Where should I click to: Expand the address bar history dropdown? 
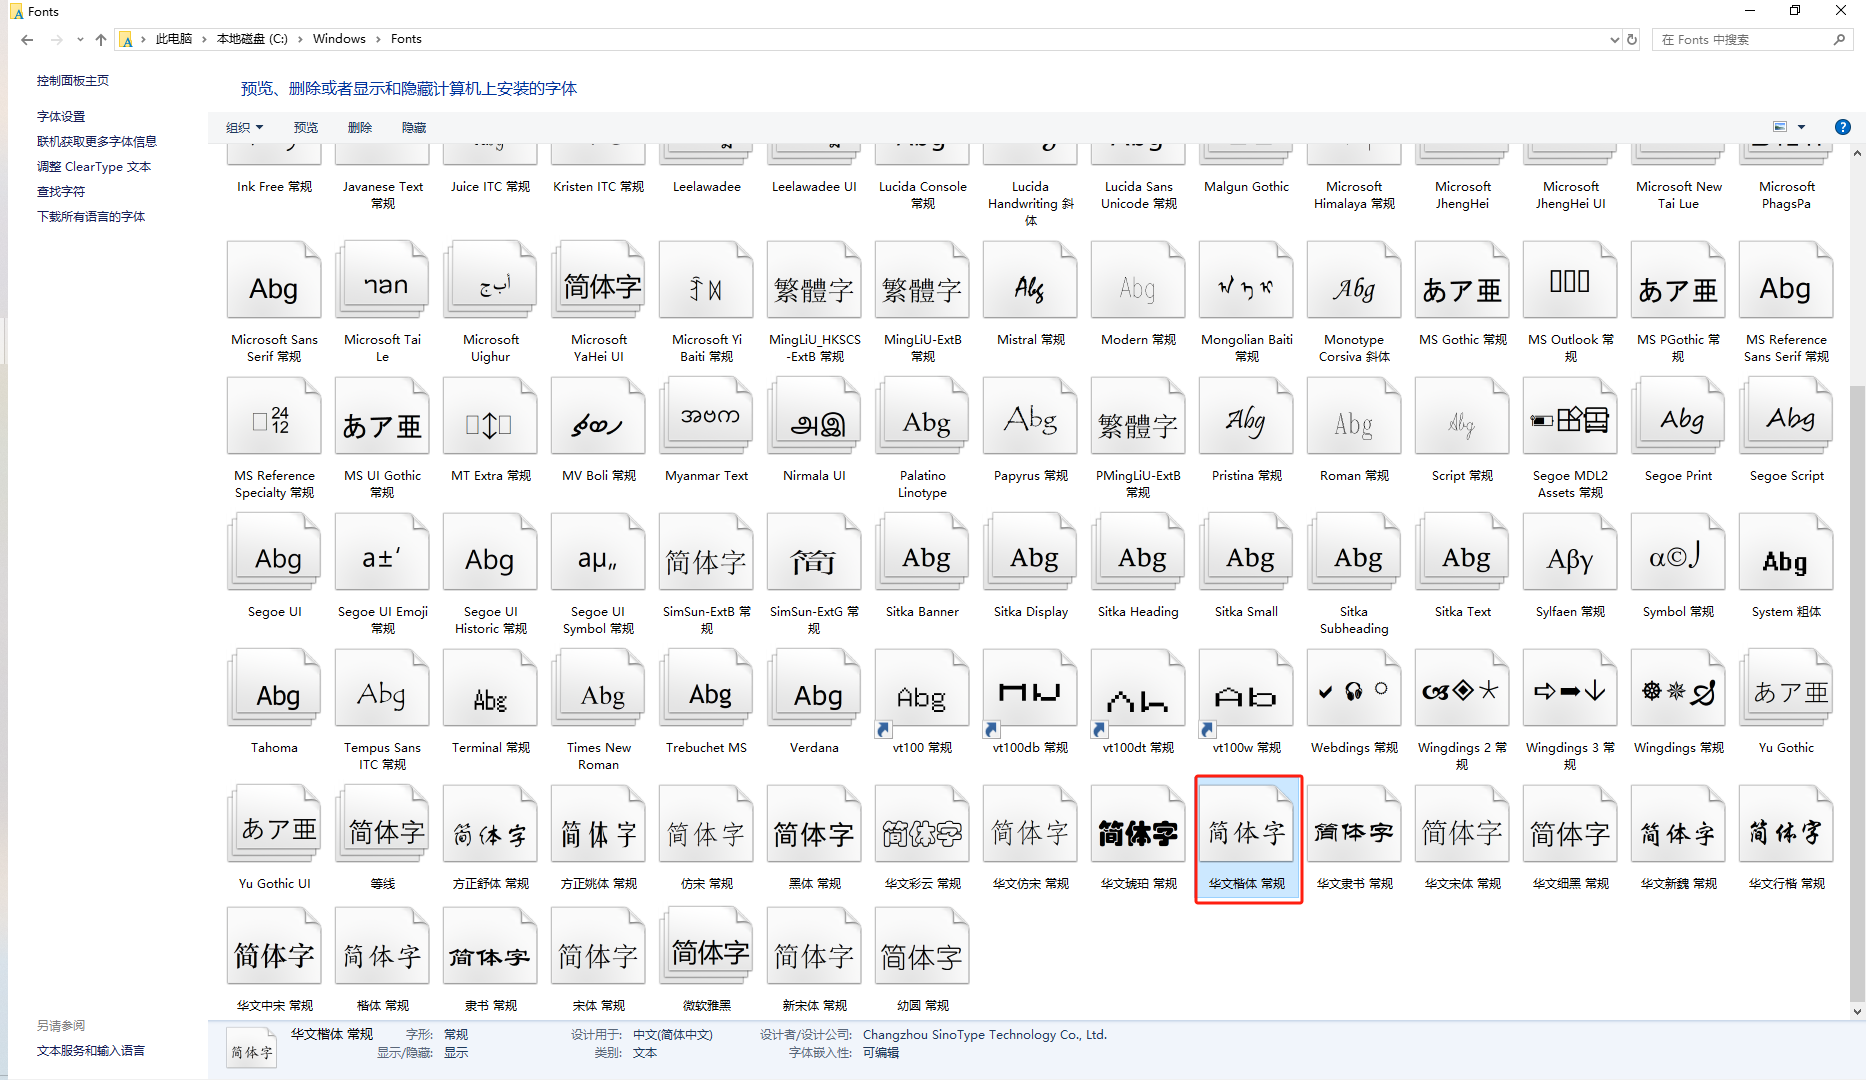pos(1614,40)
